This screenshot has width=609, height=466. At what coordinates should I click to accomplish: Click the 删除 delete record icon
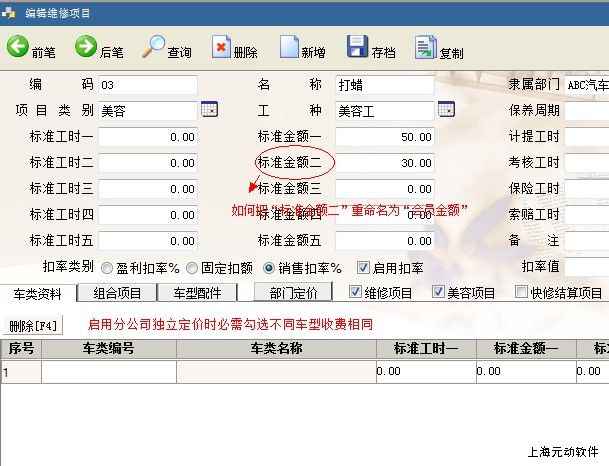click(221, 47)
